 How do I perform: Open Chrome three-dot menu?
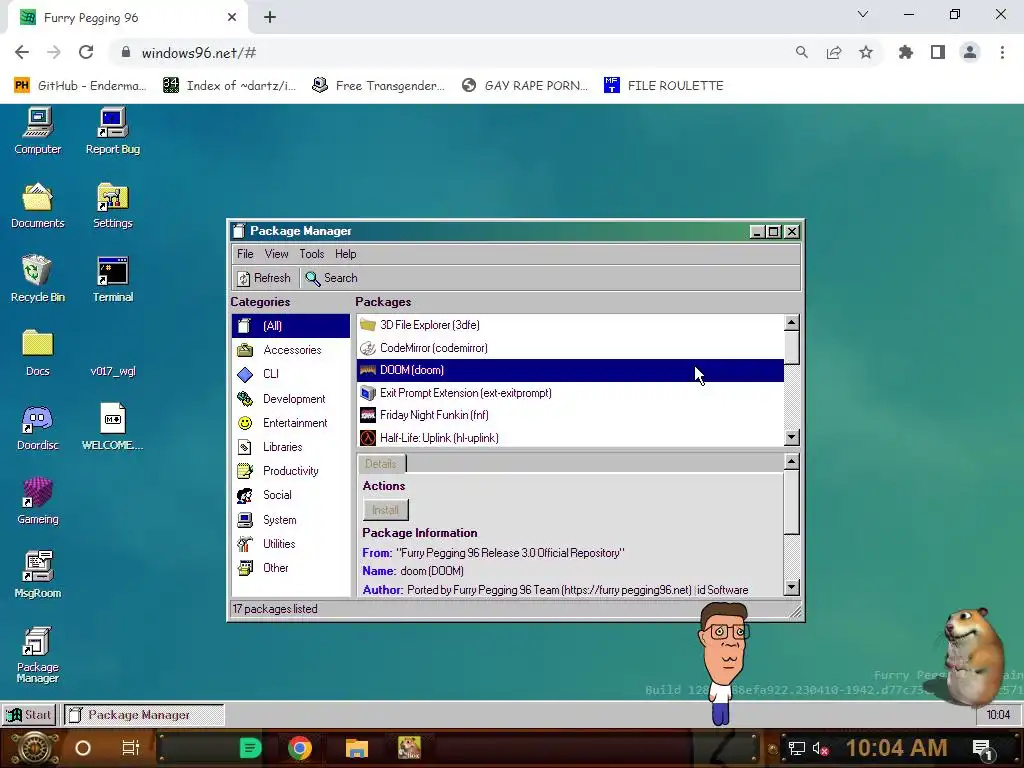coord(1002,52)
